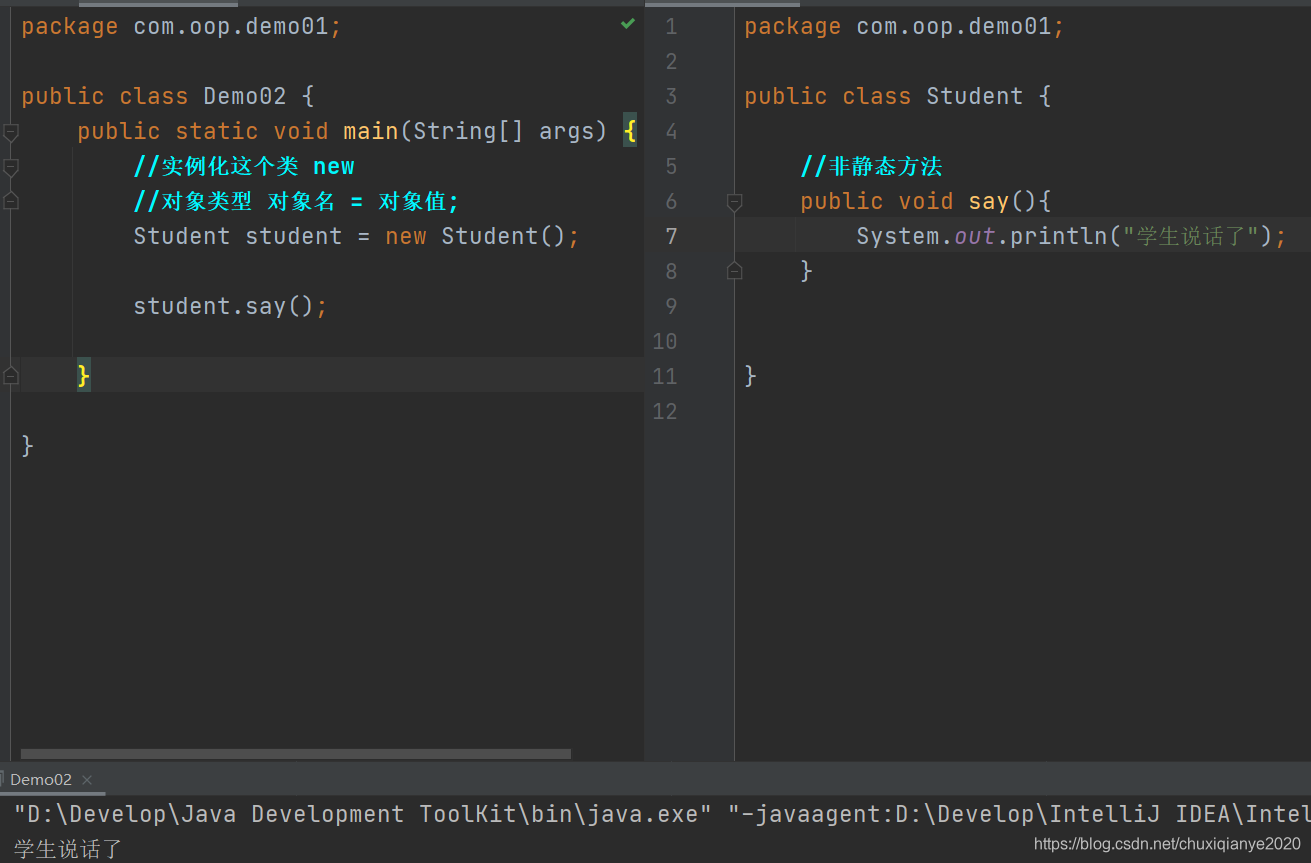The height and width of the screenshot is (863, 1311).
Task: Click the comment 对象类型 对象名 = 对象值
Action: pyautogui.click(x=296, y=201)
